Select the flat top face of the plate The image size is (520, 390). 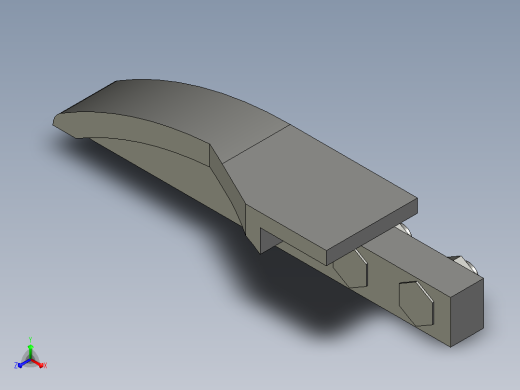(x=320, y=187)
